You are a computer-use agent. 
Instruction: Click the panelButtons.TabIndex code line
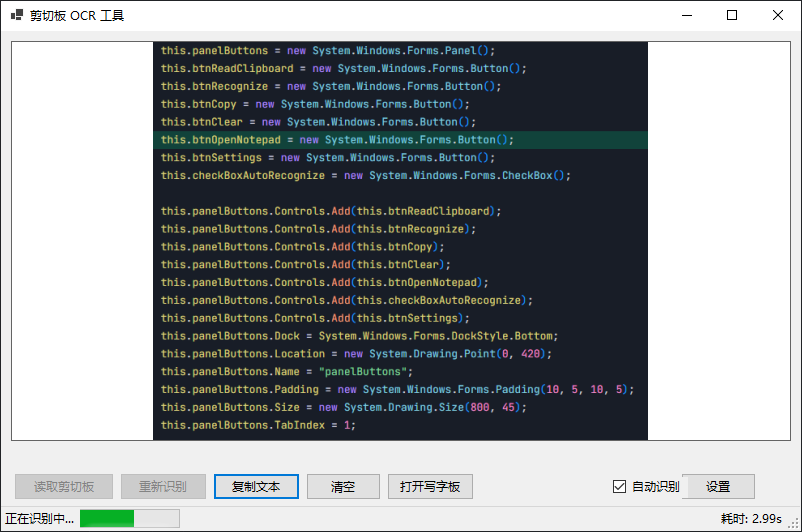(x=258, y=426)
